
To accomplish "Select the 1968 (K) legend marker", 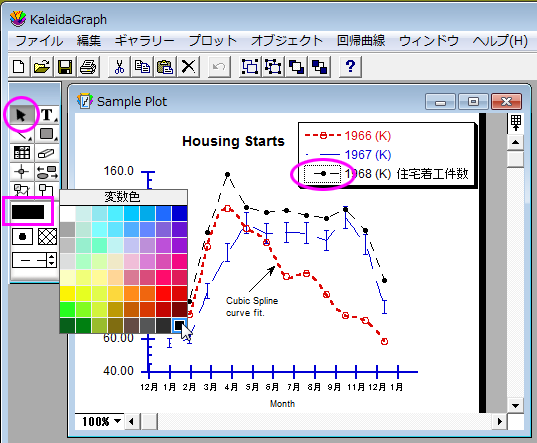I will pyautogui.click(x=322, y=174).
